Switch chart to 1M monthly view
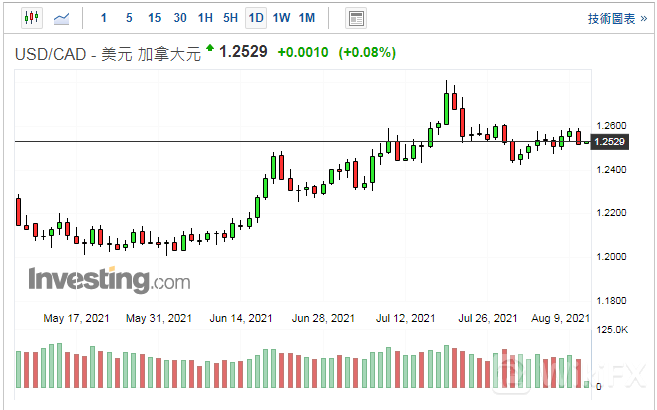Image resolution: width=657 pixels, height=410 pixels. (x=307, y=18)
